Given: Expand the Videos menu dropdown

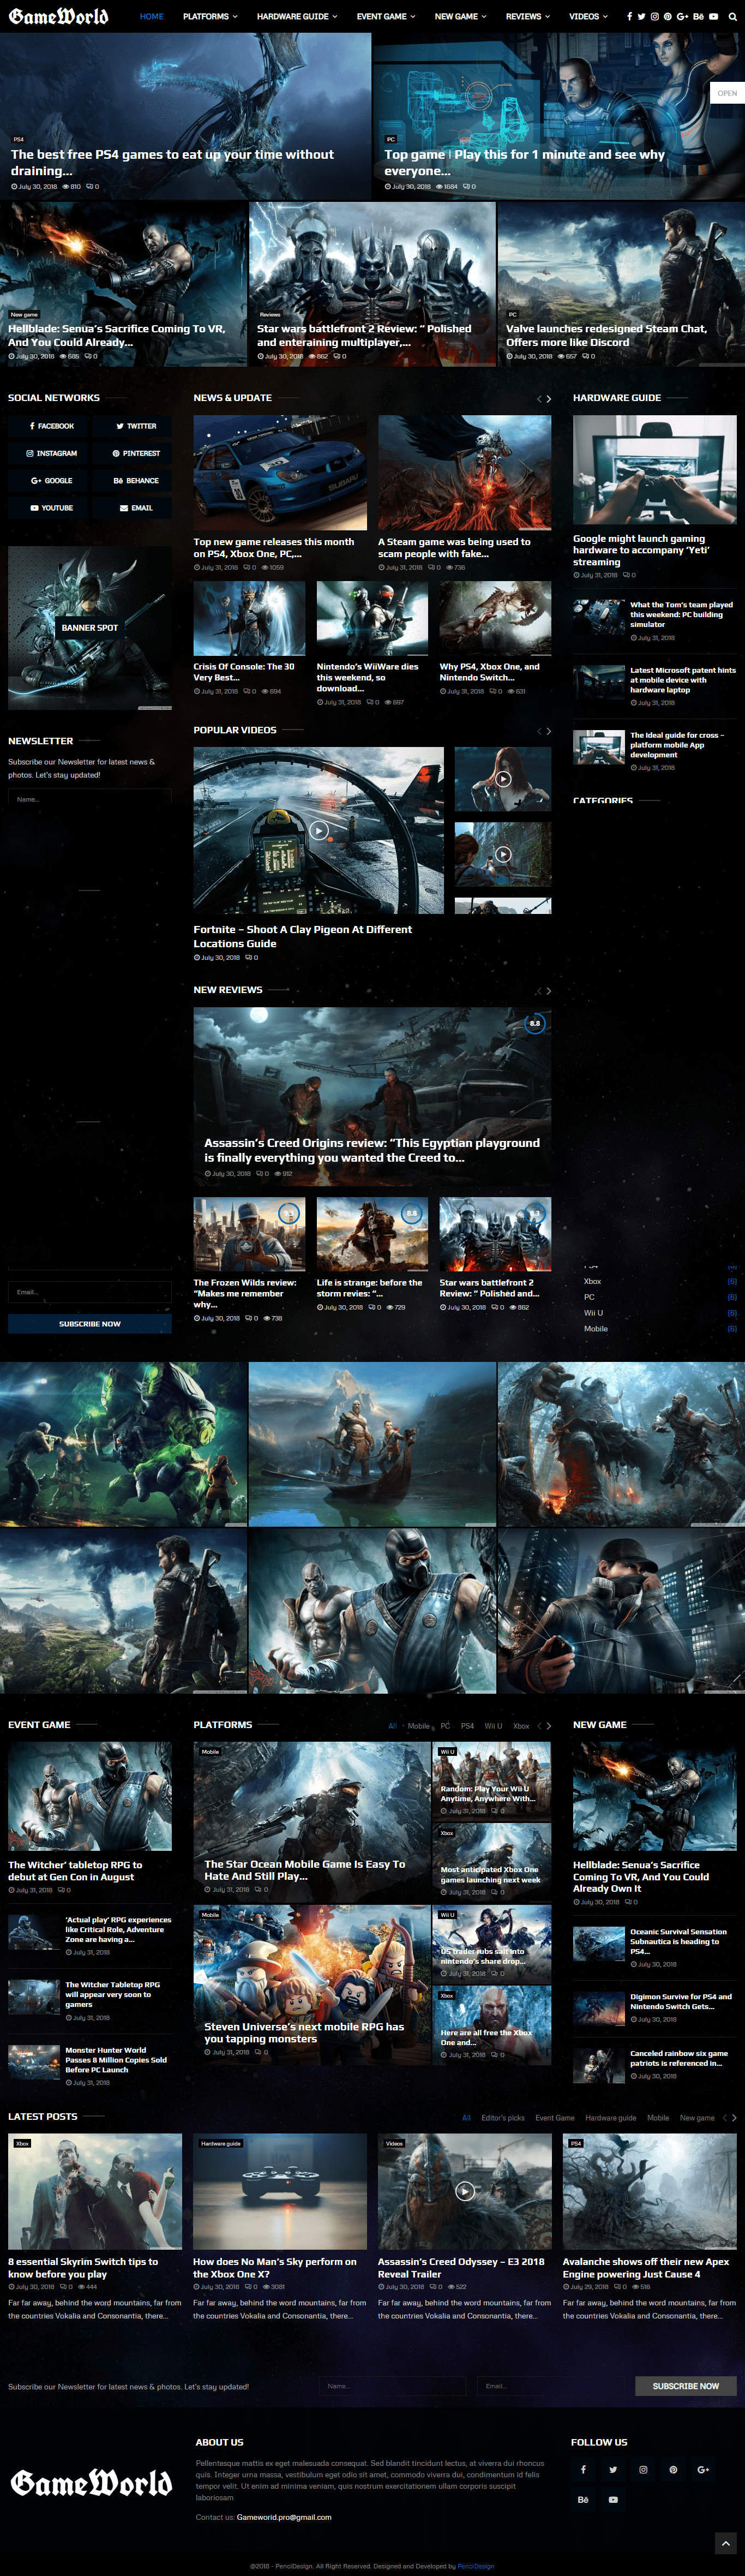Looking at the screenshot, I should coord(588,16).
